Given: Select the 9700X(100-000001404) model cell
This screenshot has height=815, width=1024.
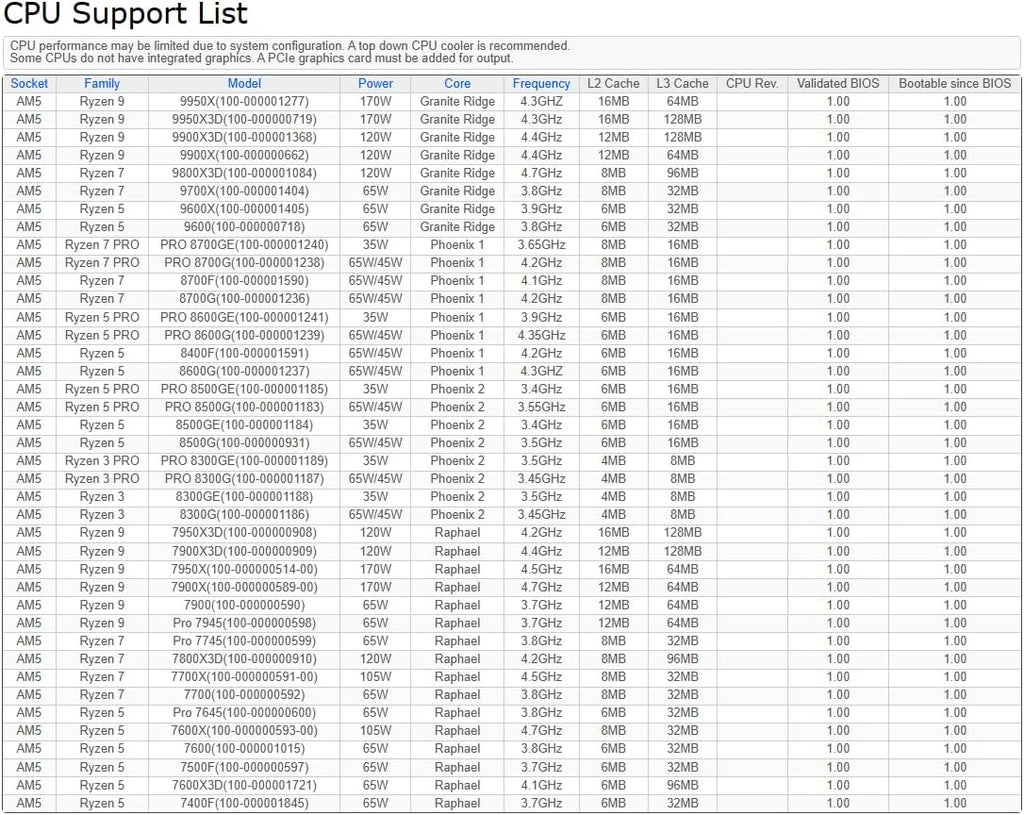Looking at the screenshot, I should pos(244,191).
